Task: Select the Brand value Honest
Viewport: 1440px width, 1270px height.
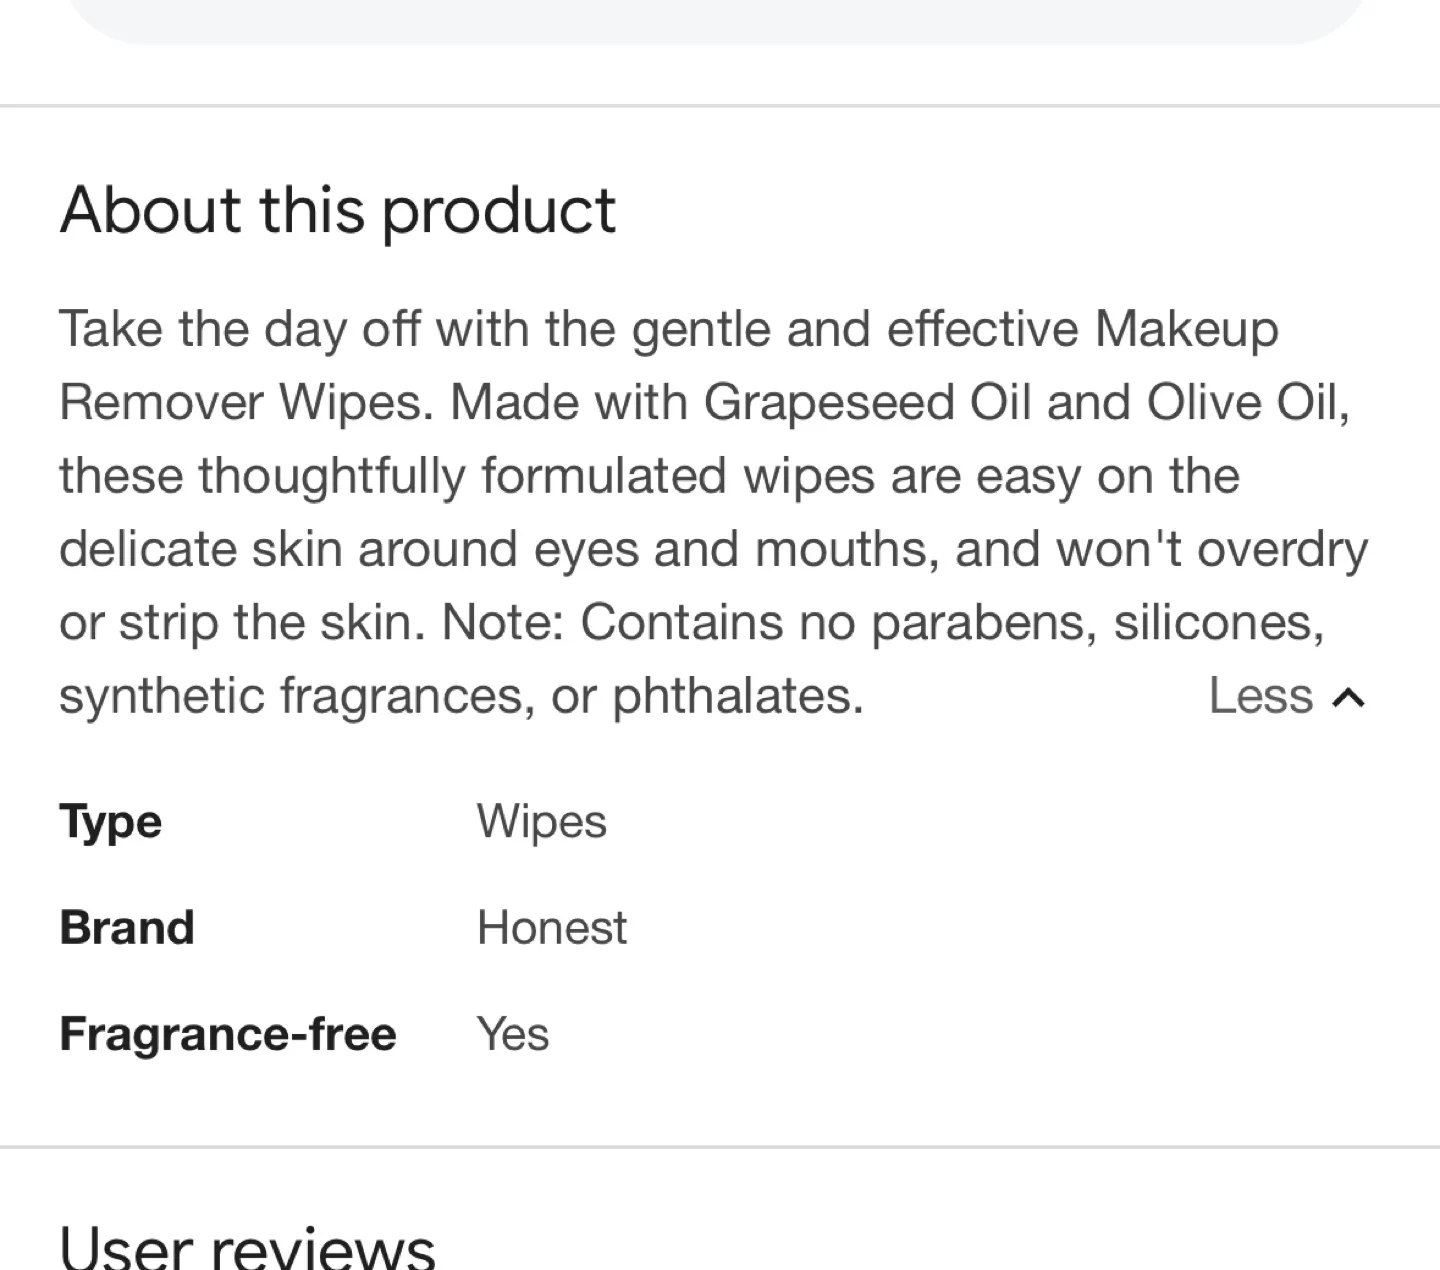Action: point(552,927)
